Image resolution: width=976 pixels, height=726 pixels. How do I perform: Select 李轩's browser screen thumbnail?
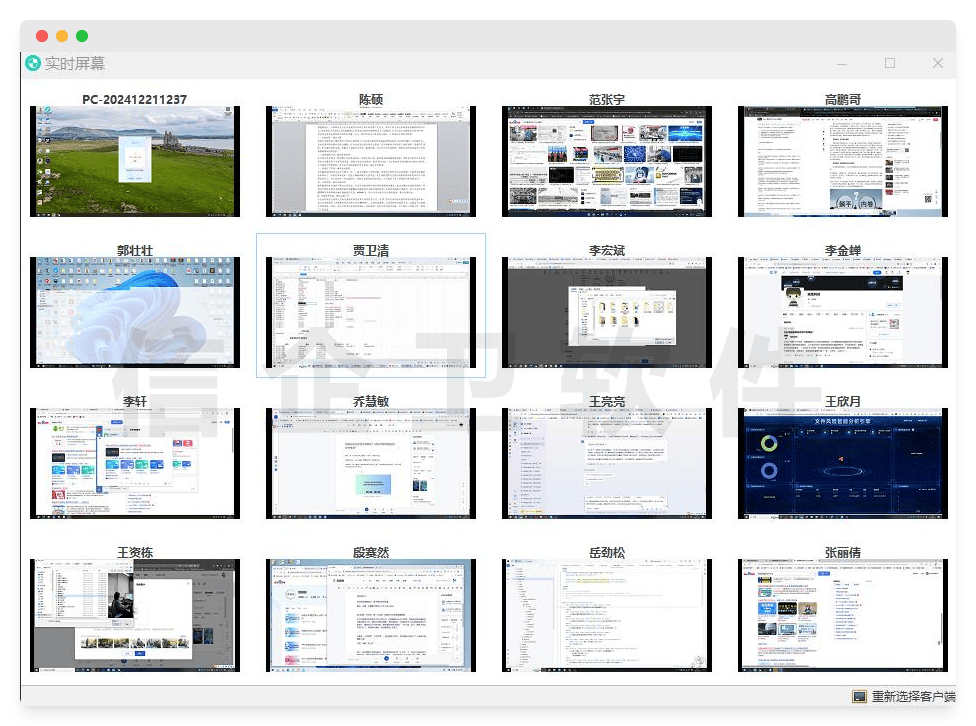pos(134,463)
